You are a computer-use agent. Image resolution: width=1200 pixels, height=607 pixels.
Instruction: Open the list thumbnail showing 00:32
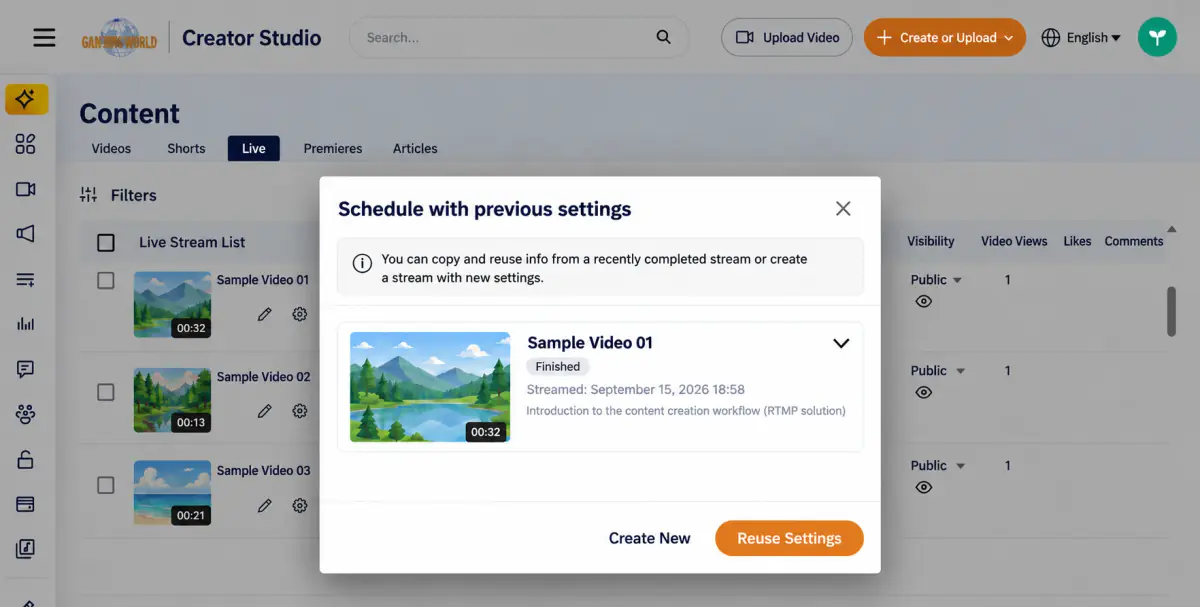tap(172, 305)
